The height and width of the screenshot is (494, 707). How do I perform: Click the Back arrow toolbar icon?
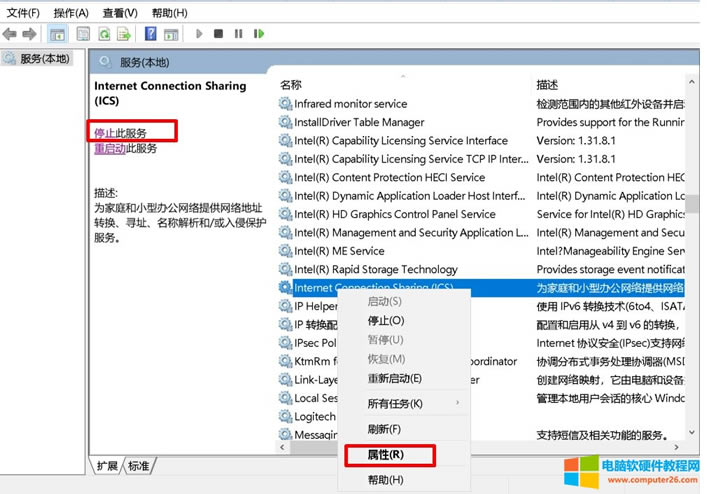[9, 34]
